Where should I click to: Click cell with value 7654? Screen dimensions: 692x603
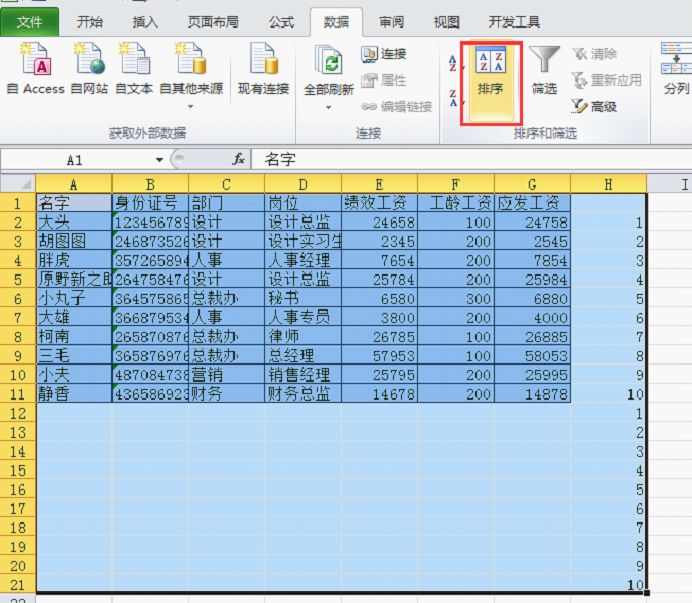tap(380, 260)
